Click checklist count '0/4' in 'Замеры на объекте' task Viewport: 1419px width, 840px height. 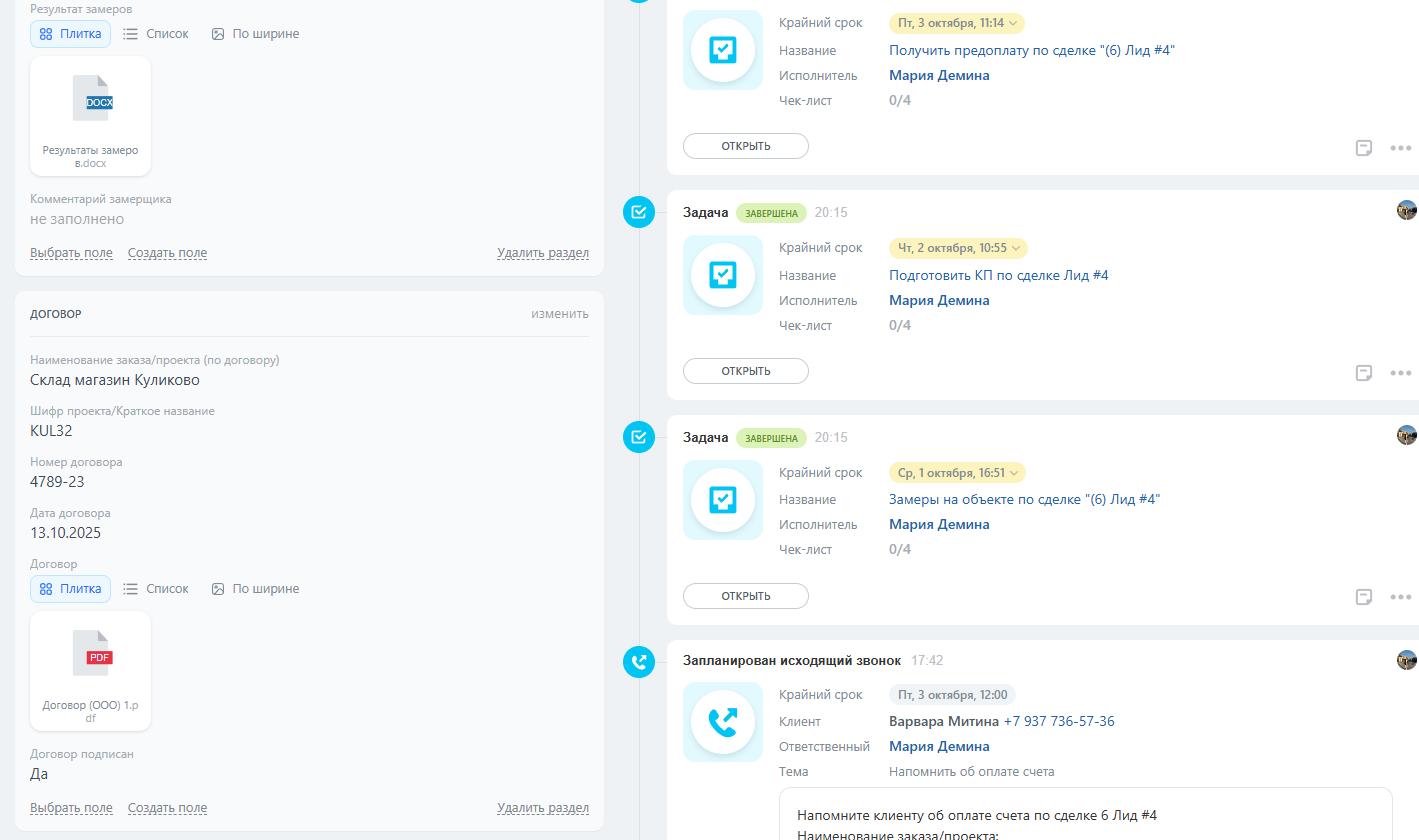(900, 549)
